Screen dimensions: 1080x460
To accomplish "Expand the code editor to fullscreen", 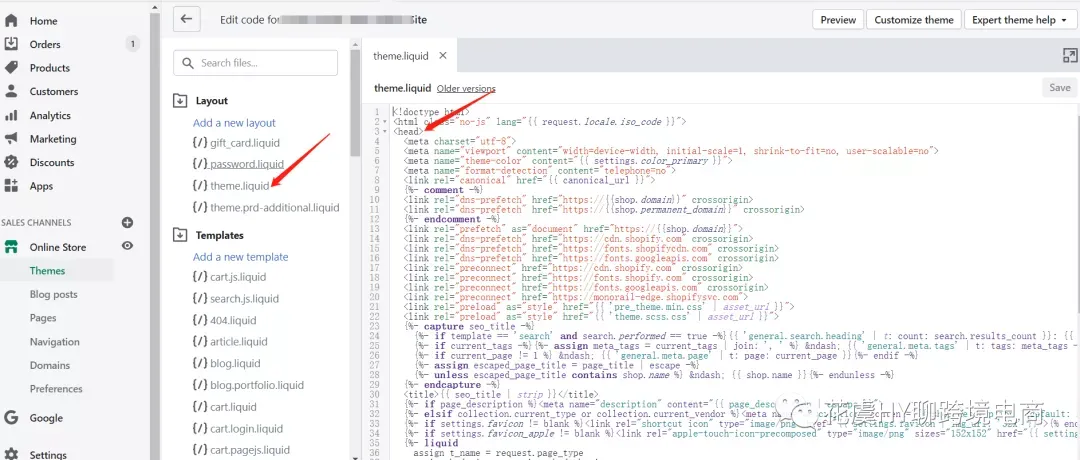I will point(1070,56).
